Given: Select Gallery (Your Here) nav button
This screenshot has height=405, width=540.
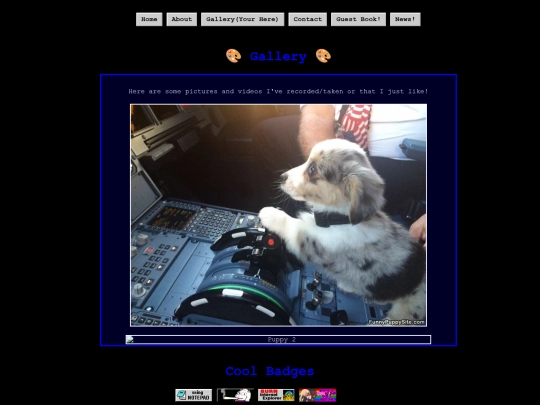Looking at the screenshot, I should [242, 19].
